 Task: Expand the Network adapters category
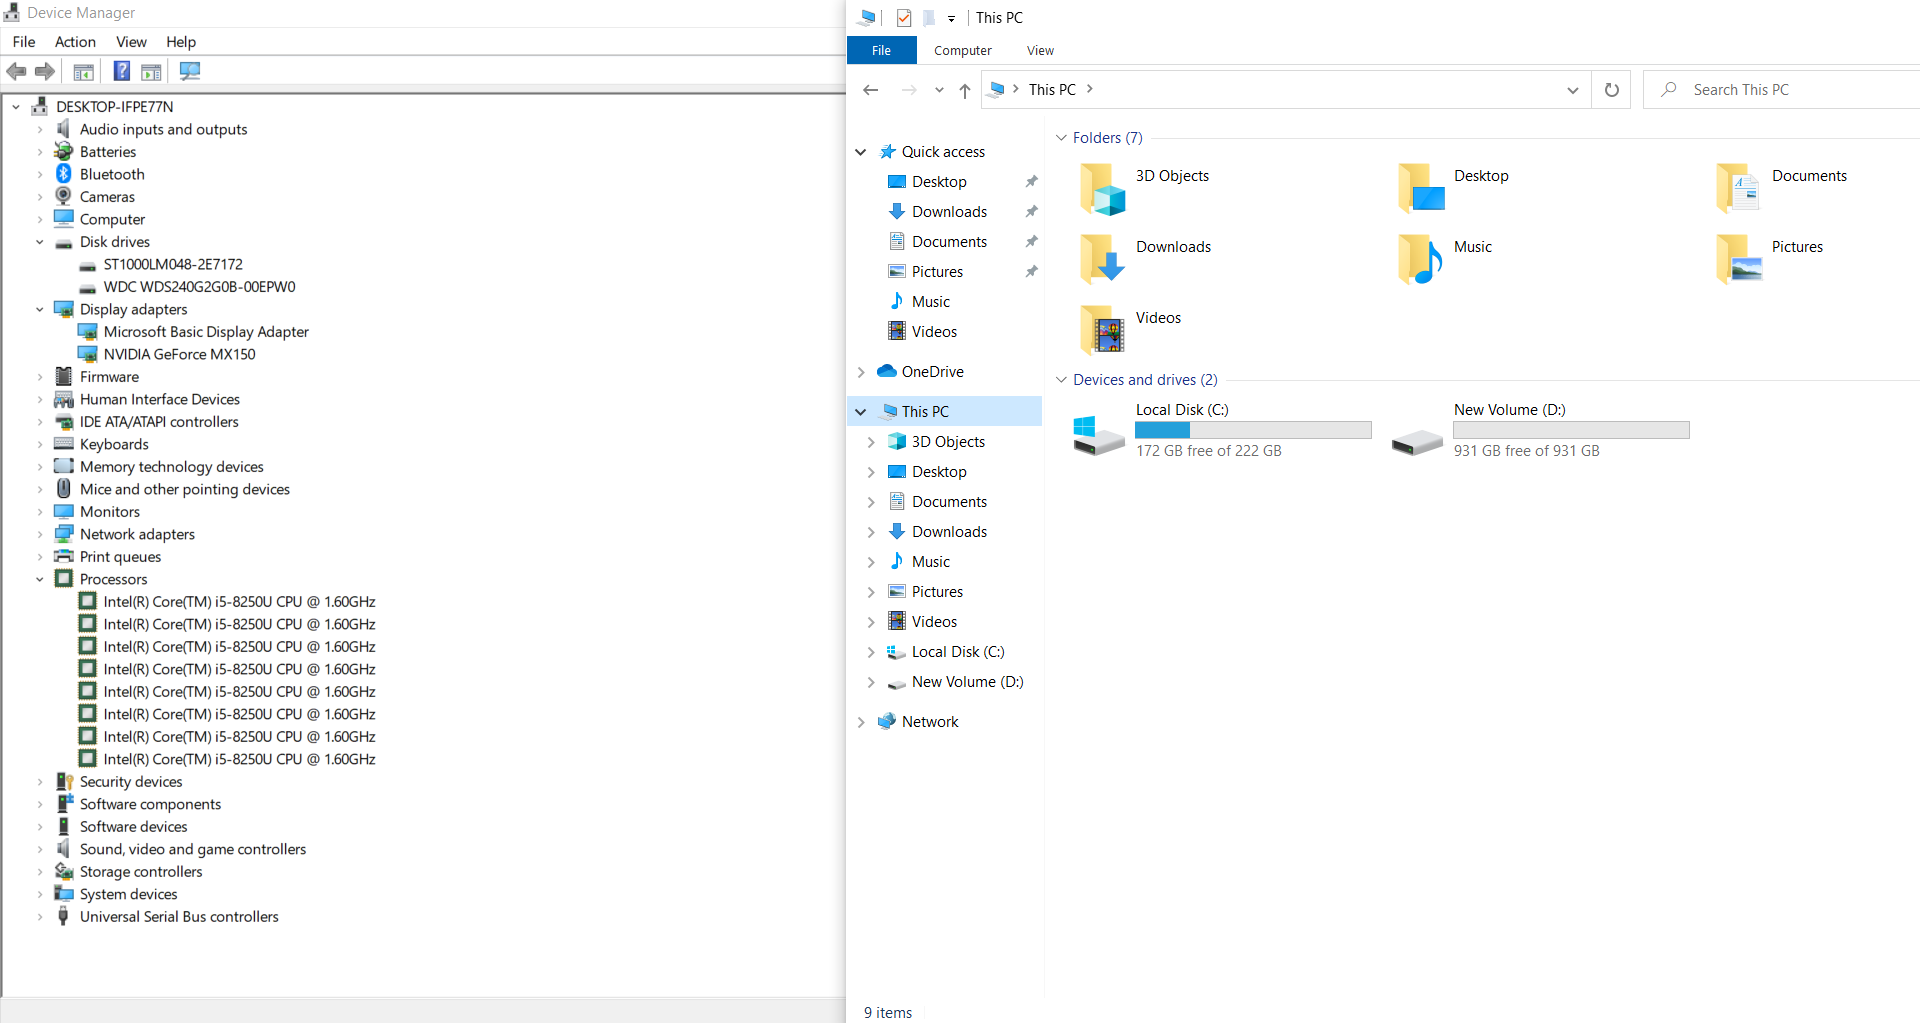40,534
